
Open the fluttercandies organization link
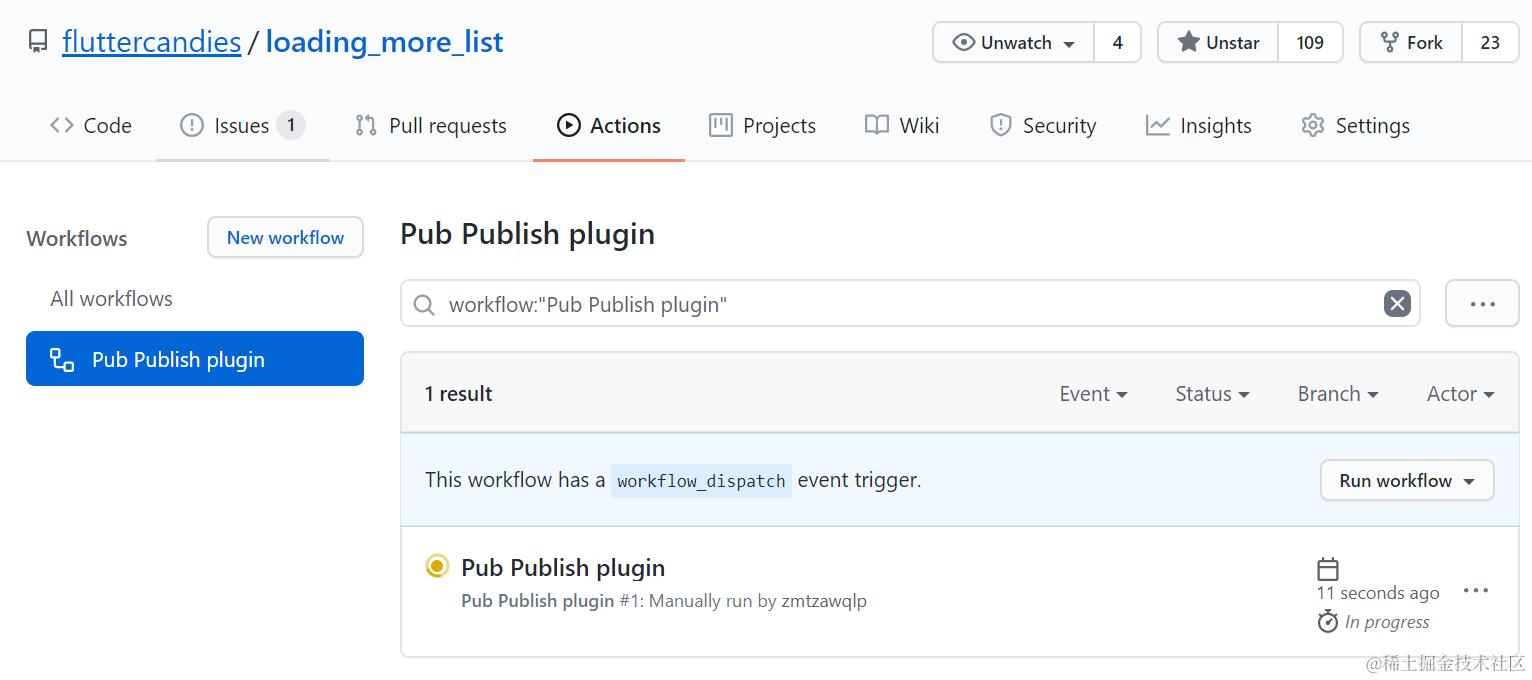pyautogui.click(x=151, y=42)
